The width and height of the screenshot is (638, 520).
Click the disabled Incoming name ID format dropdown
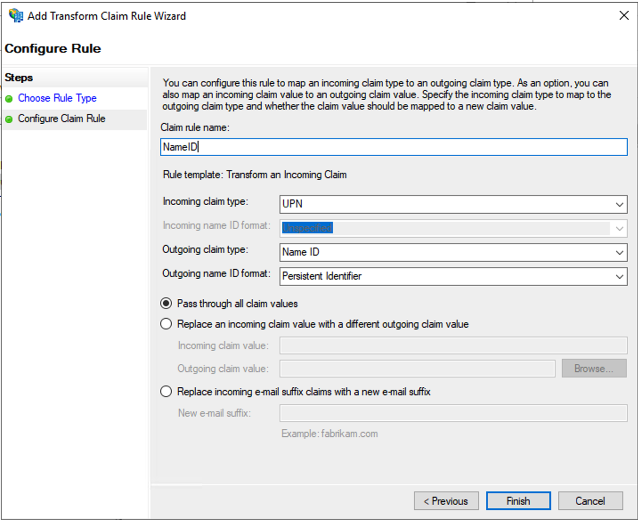[453, 228]
